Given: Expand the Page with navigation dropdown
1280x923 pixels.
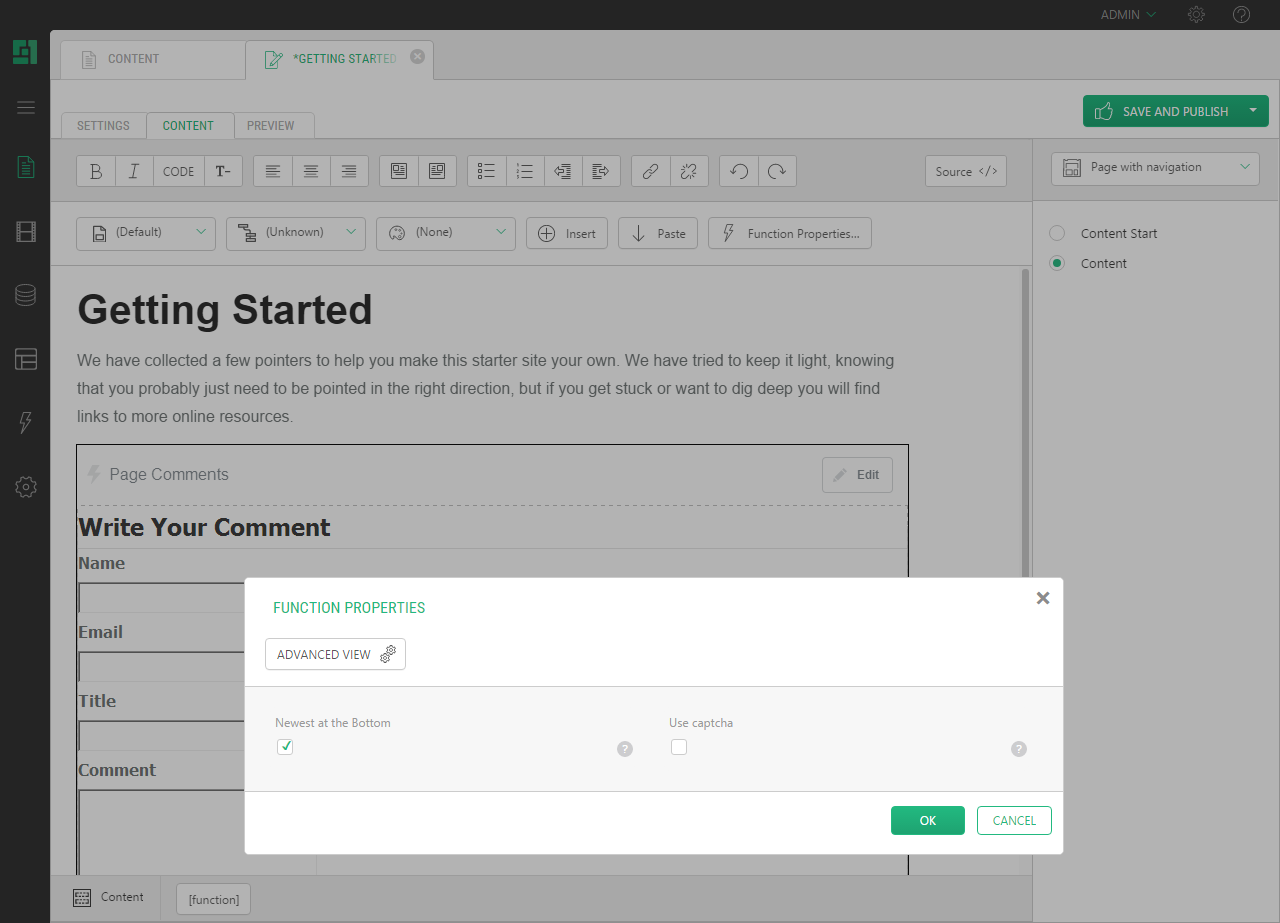Looking at the screenshot, I should point(1155,168).
